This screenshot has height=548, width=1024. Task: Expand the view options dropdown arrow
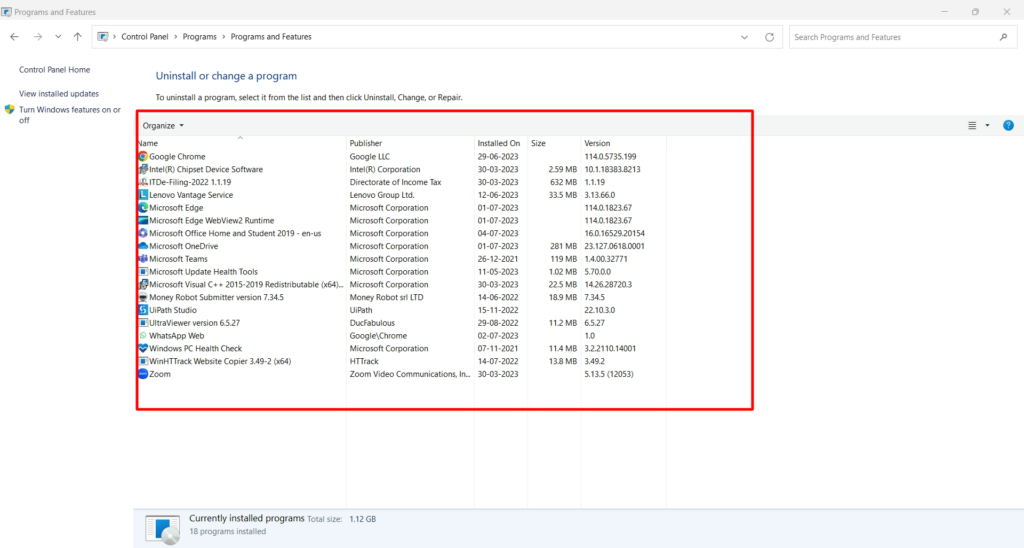pyautogui.click(x=987, y=126)
